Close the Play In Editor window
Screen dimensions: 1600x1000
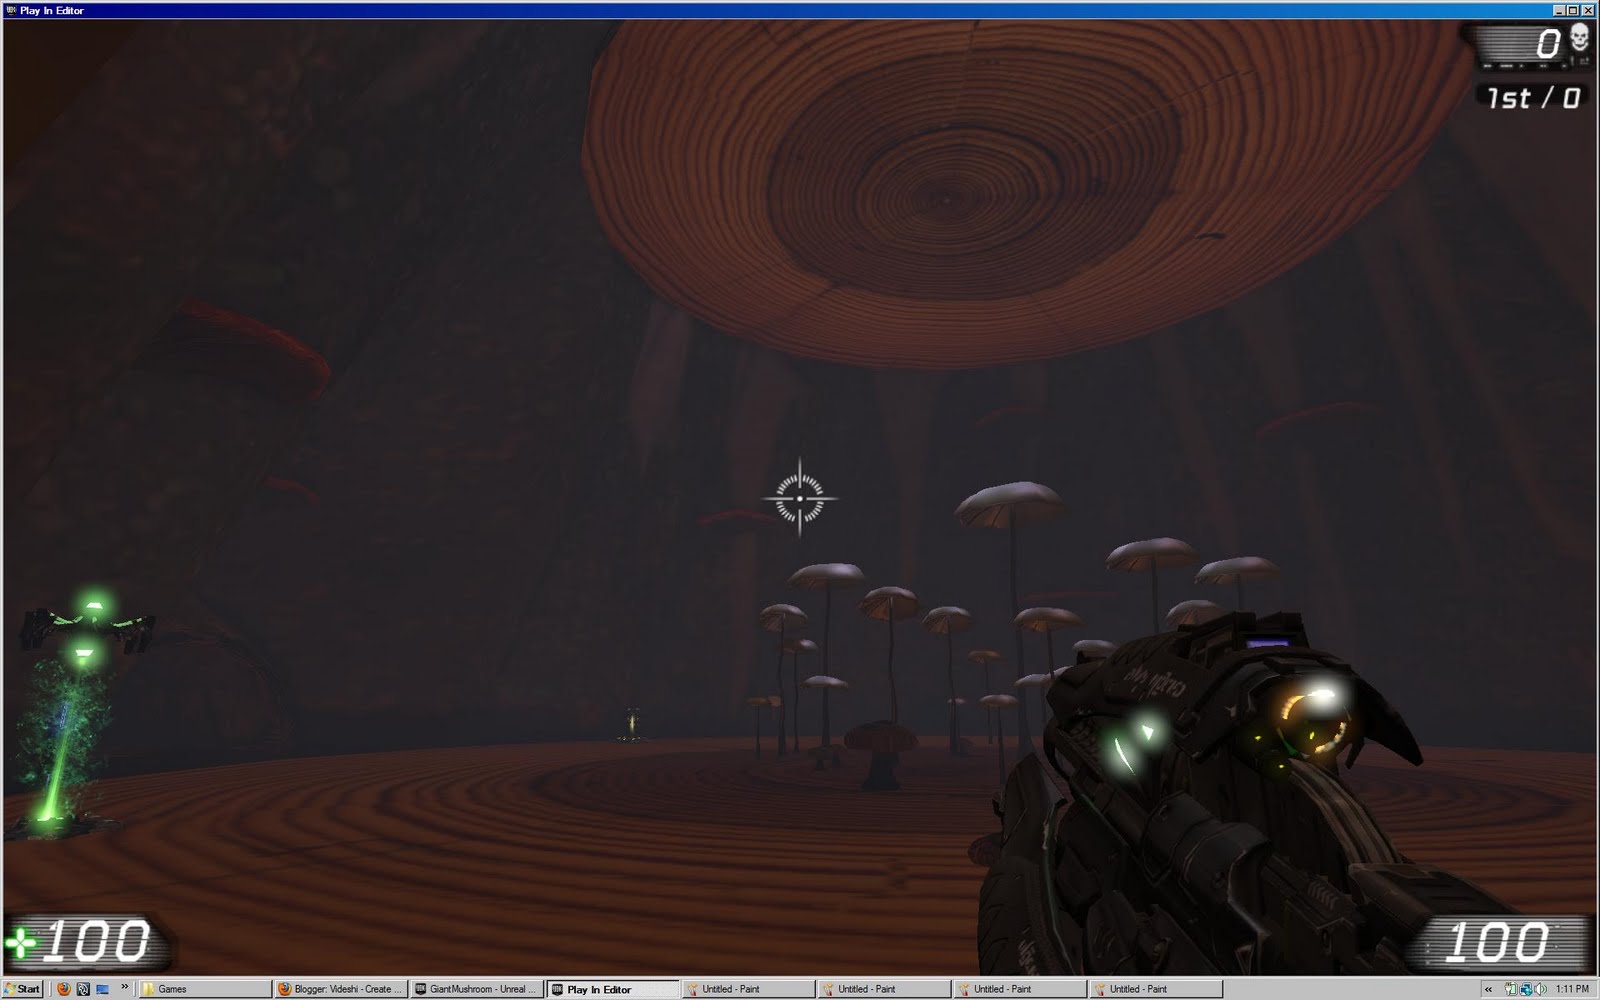(1588, 10)
